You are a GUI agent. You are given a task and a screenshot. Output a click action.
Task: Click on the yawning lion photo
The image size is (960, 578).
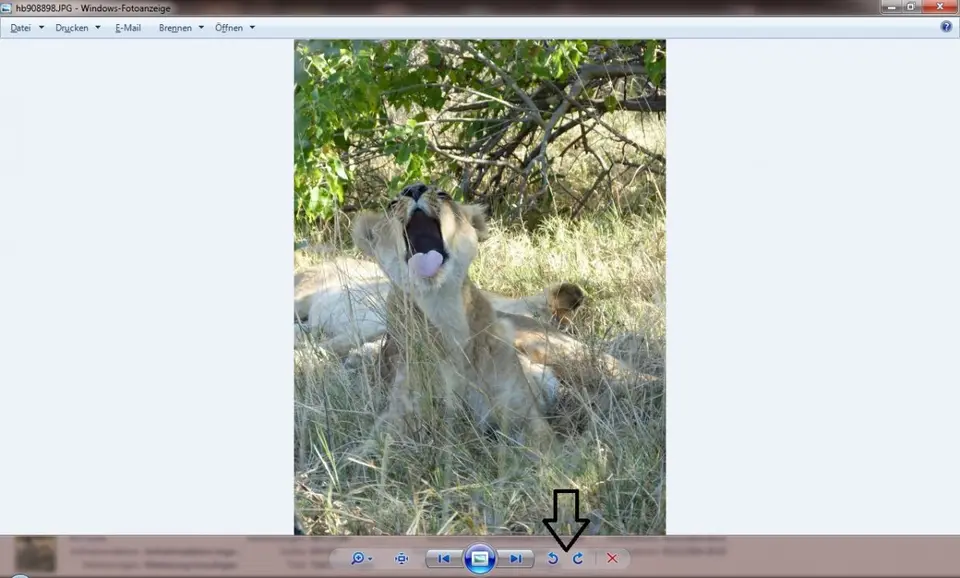pos(480,287)
